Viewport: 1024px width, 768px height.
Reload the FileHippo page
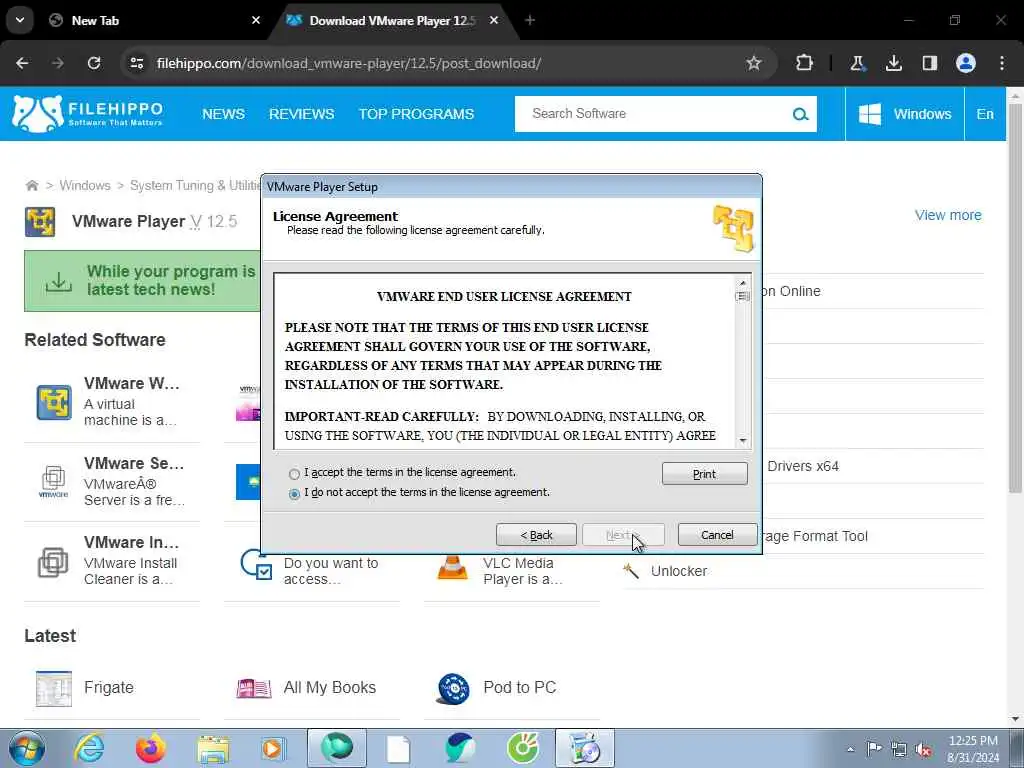[x=94, y=63]
